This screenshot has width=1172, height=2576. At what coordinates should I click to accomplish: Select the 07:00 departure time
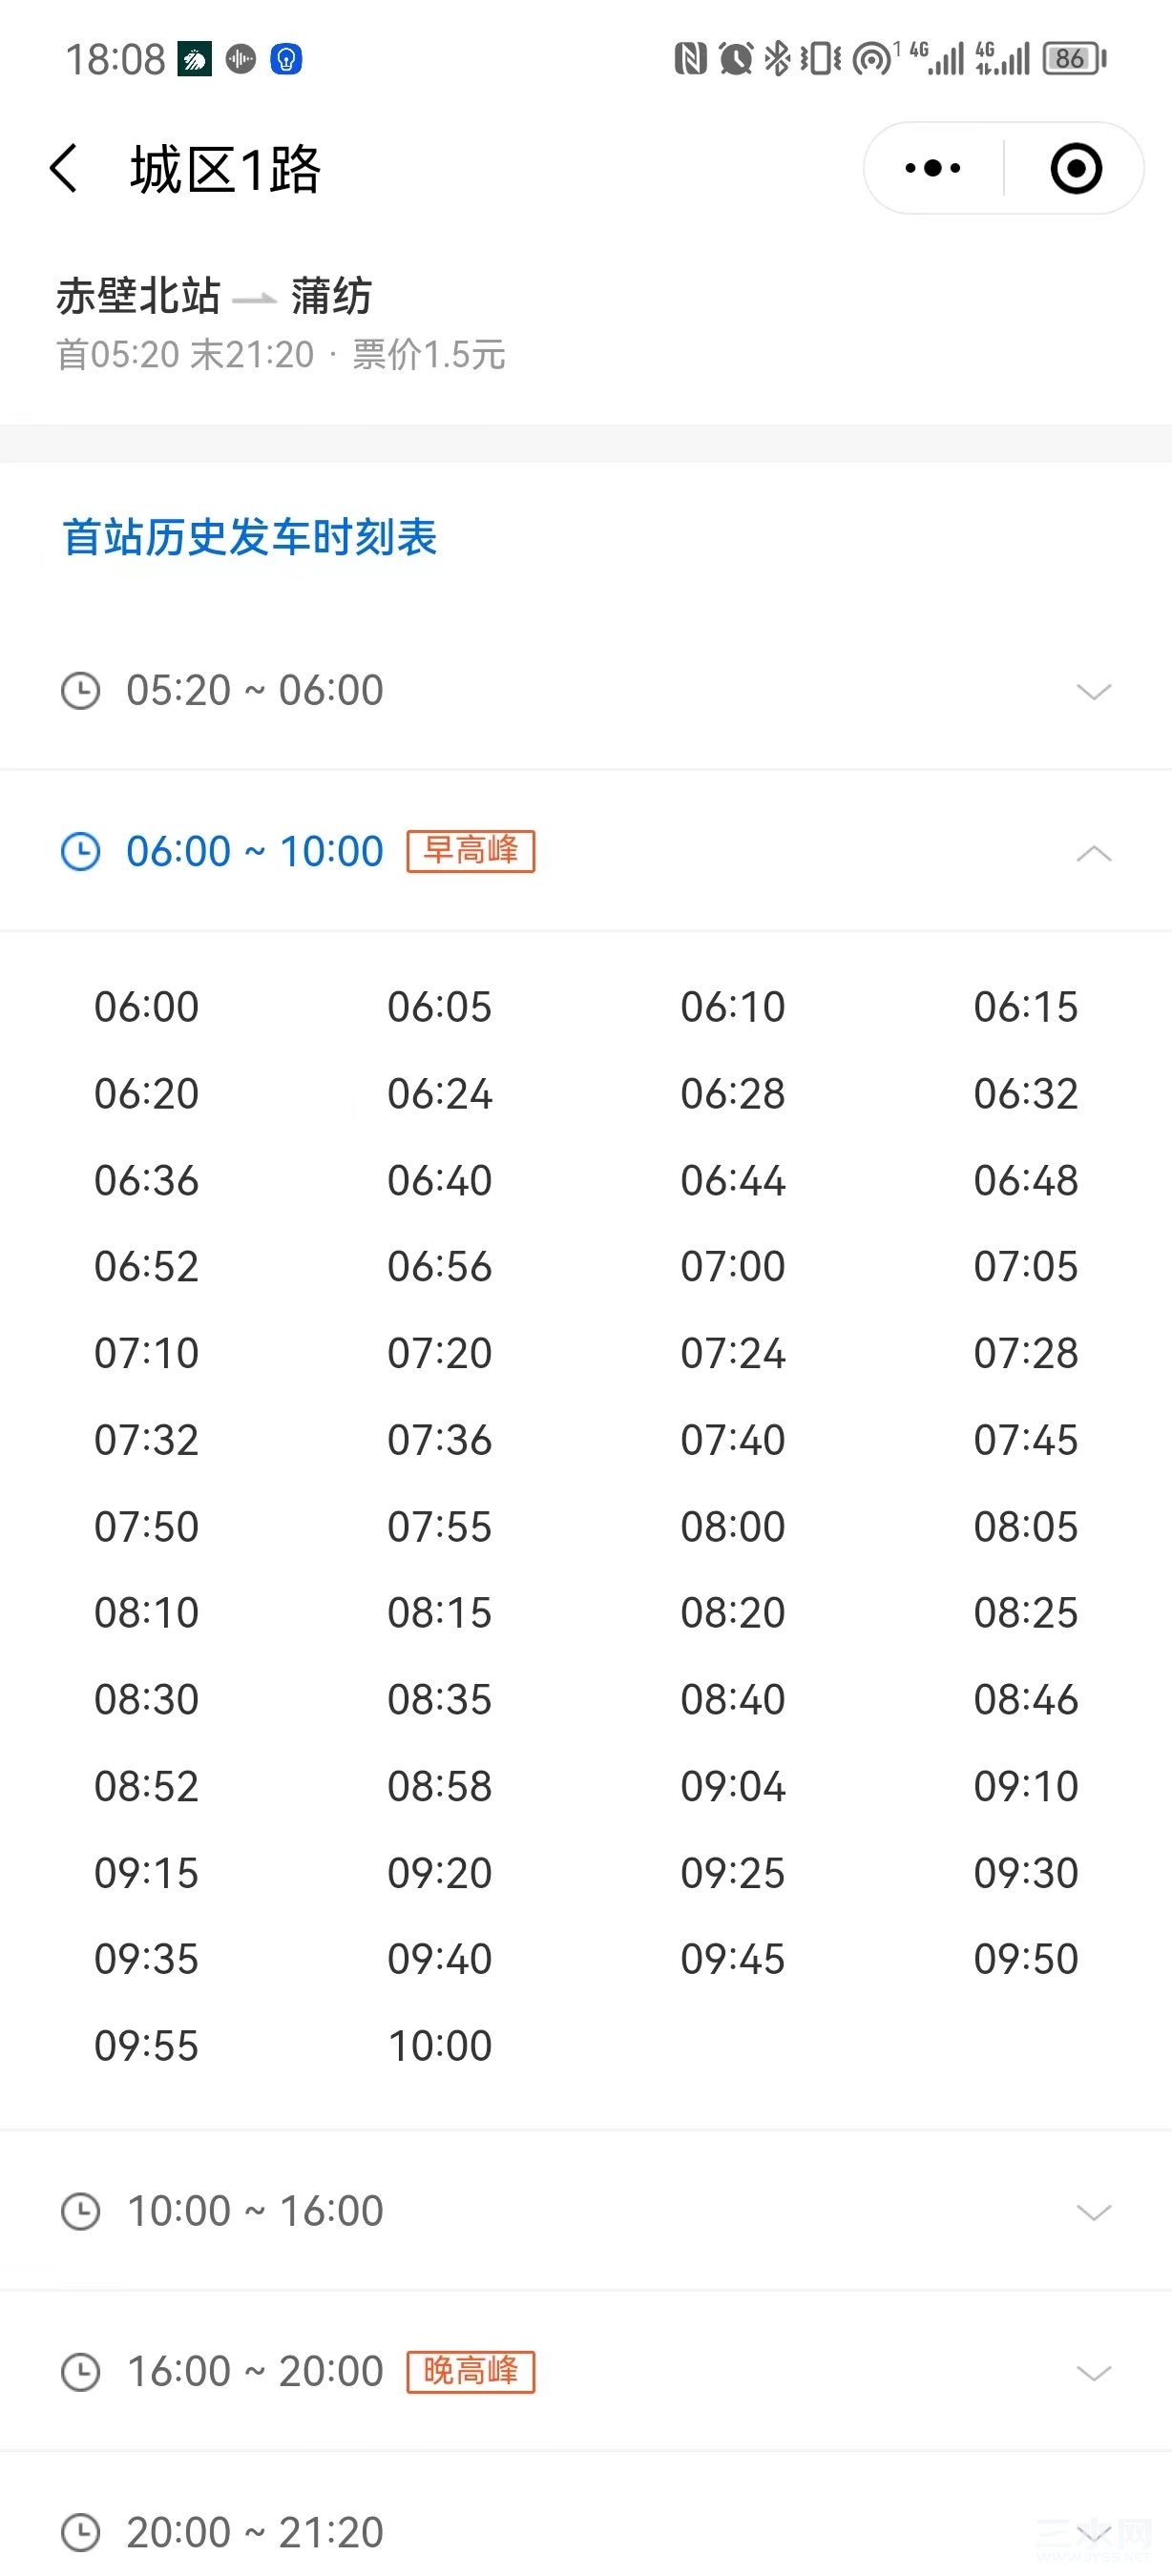pyautogui.click(x=733, y=1267)
